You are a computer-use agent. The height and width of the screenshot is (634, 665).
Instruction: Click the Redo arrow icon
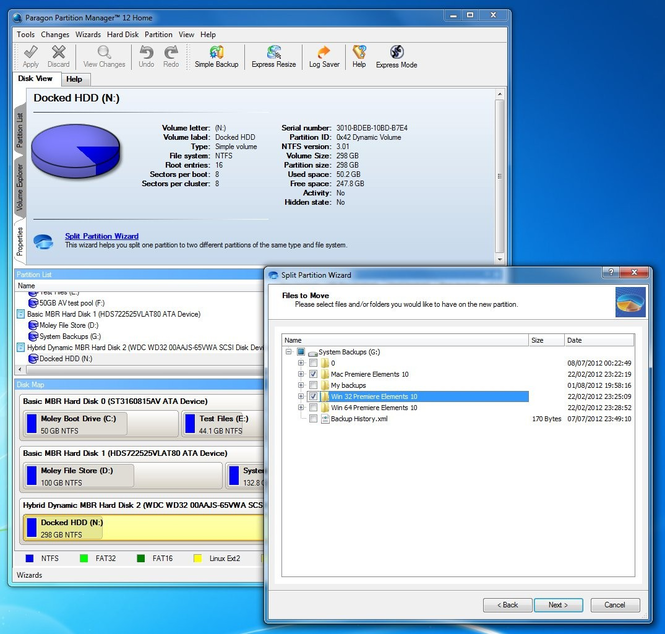171,52
